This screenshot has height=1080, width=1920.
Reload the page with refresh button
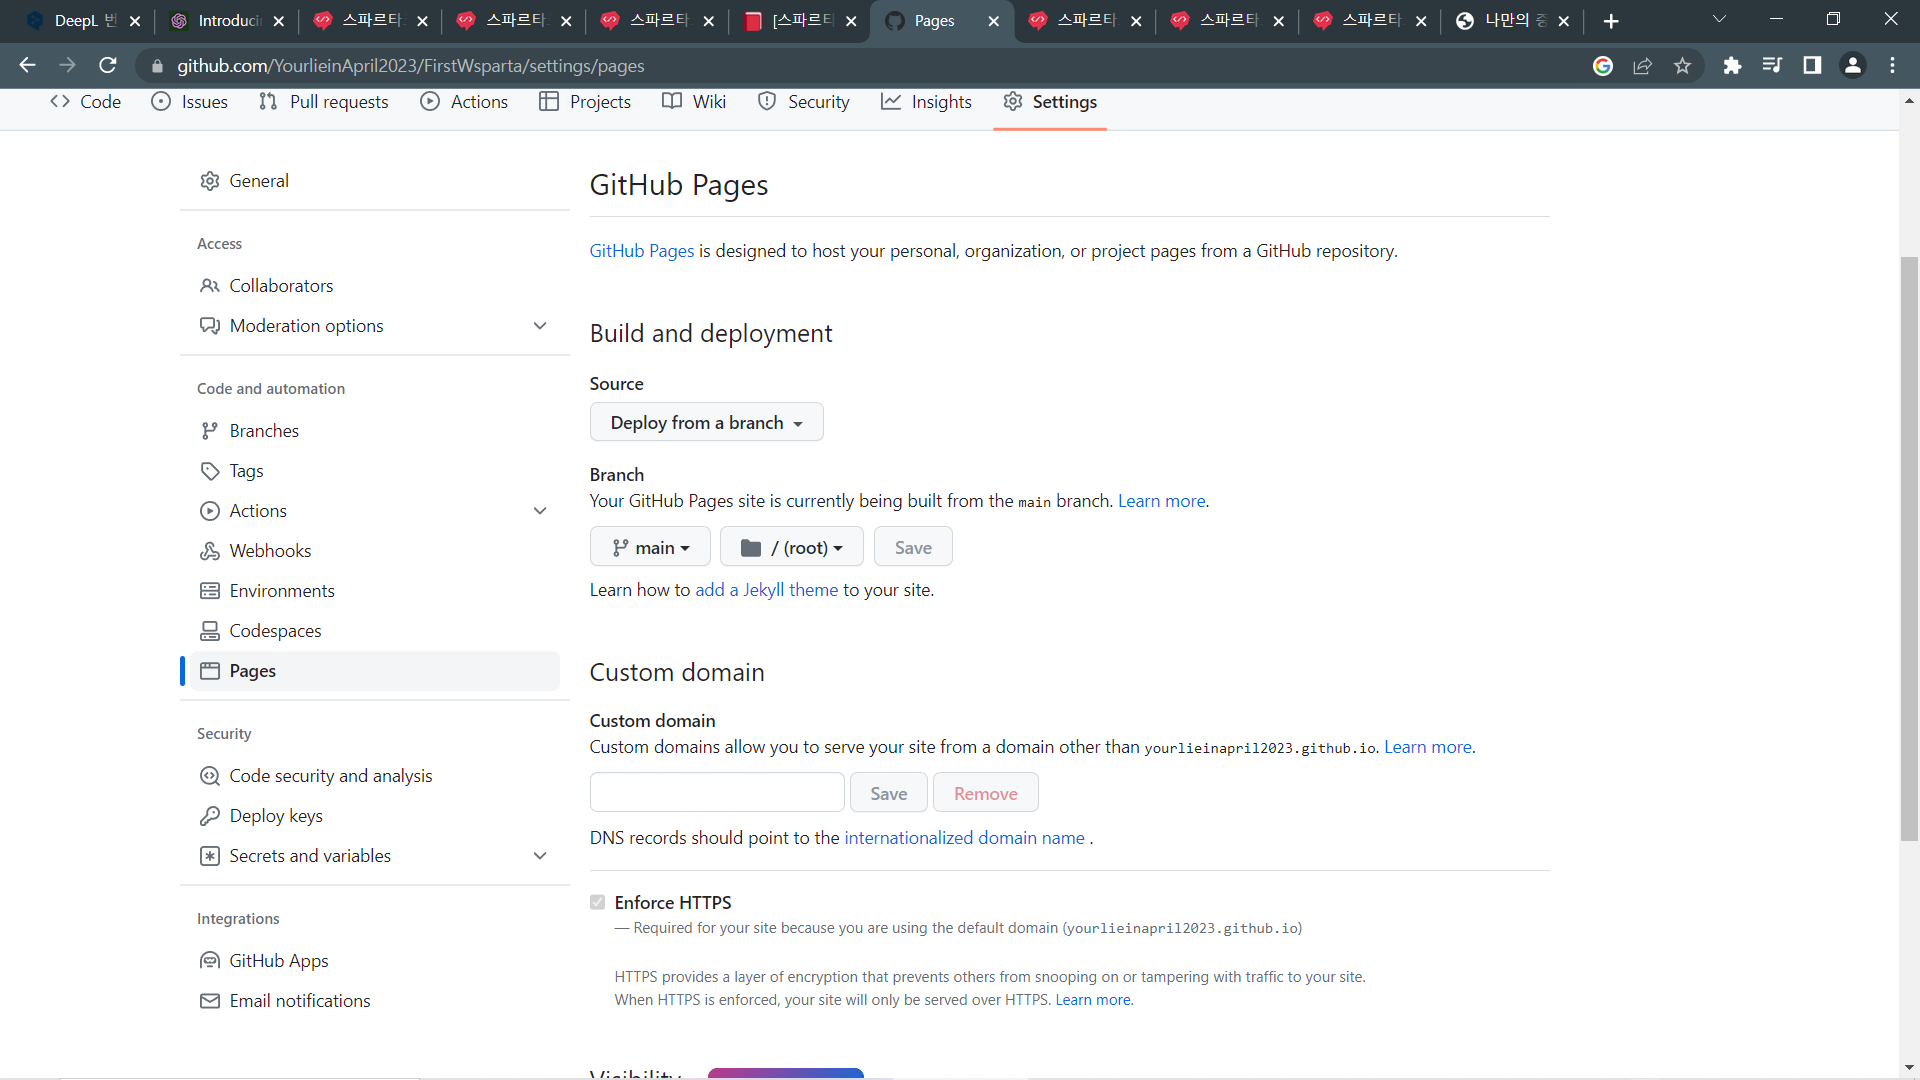(108, 65)
